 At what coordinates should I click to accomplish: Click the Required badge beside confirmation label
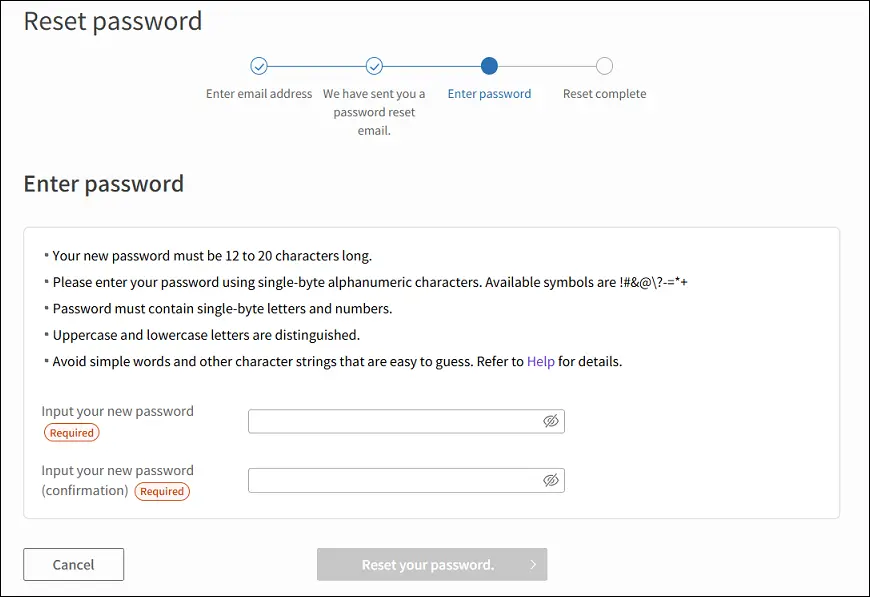pos(162,491)
